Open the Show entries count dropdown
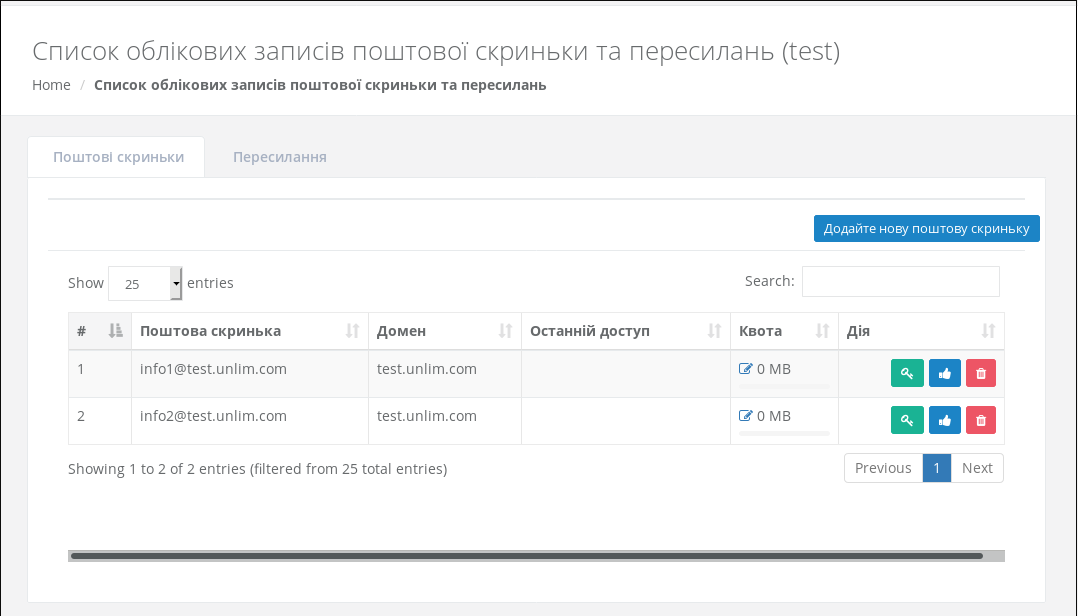1078x616 pixels. tap(145, 284)
